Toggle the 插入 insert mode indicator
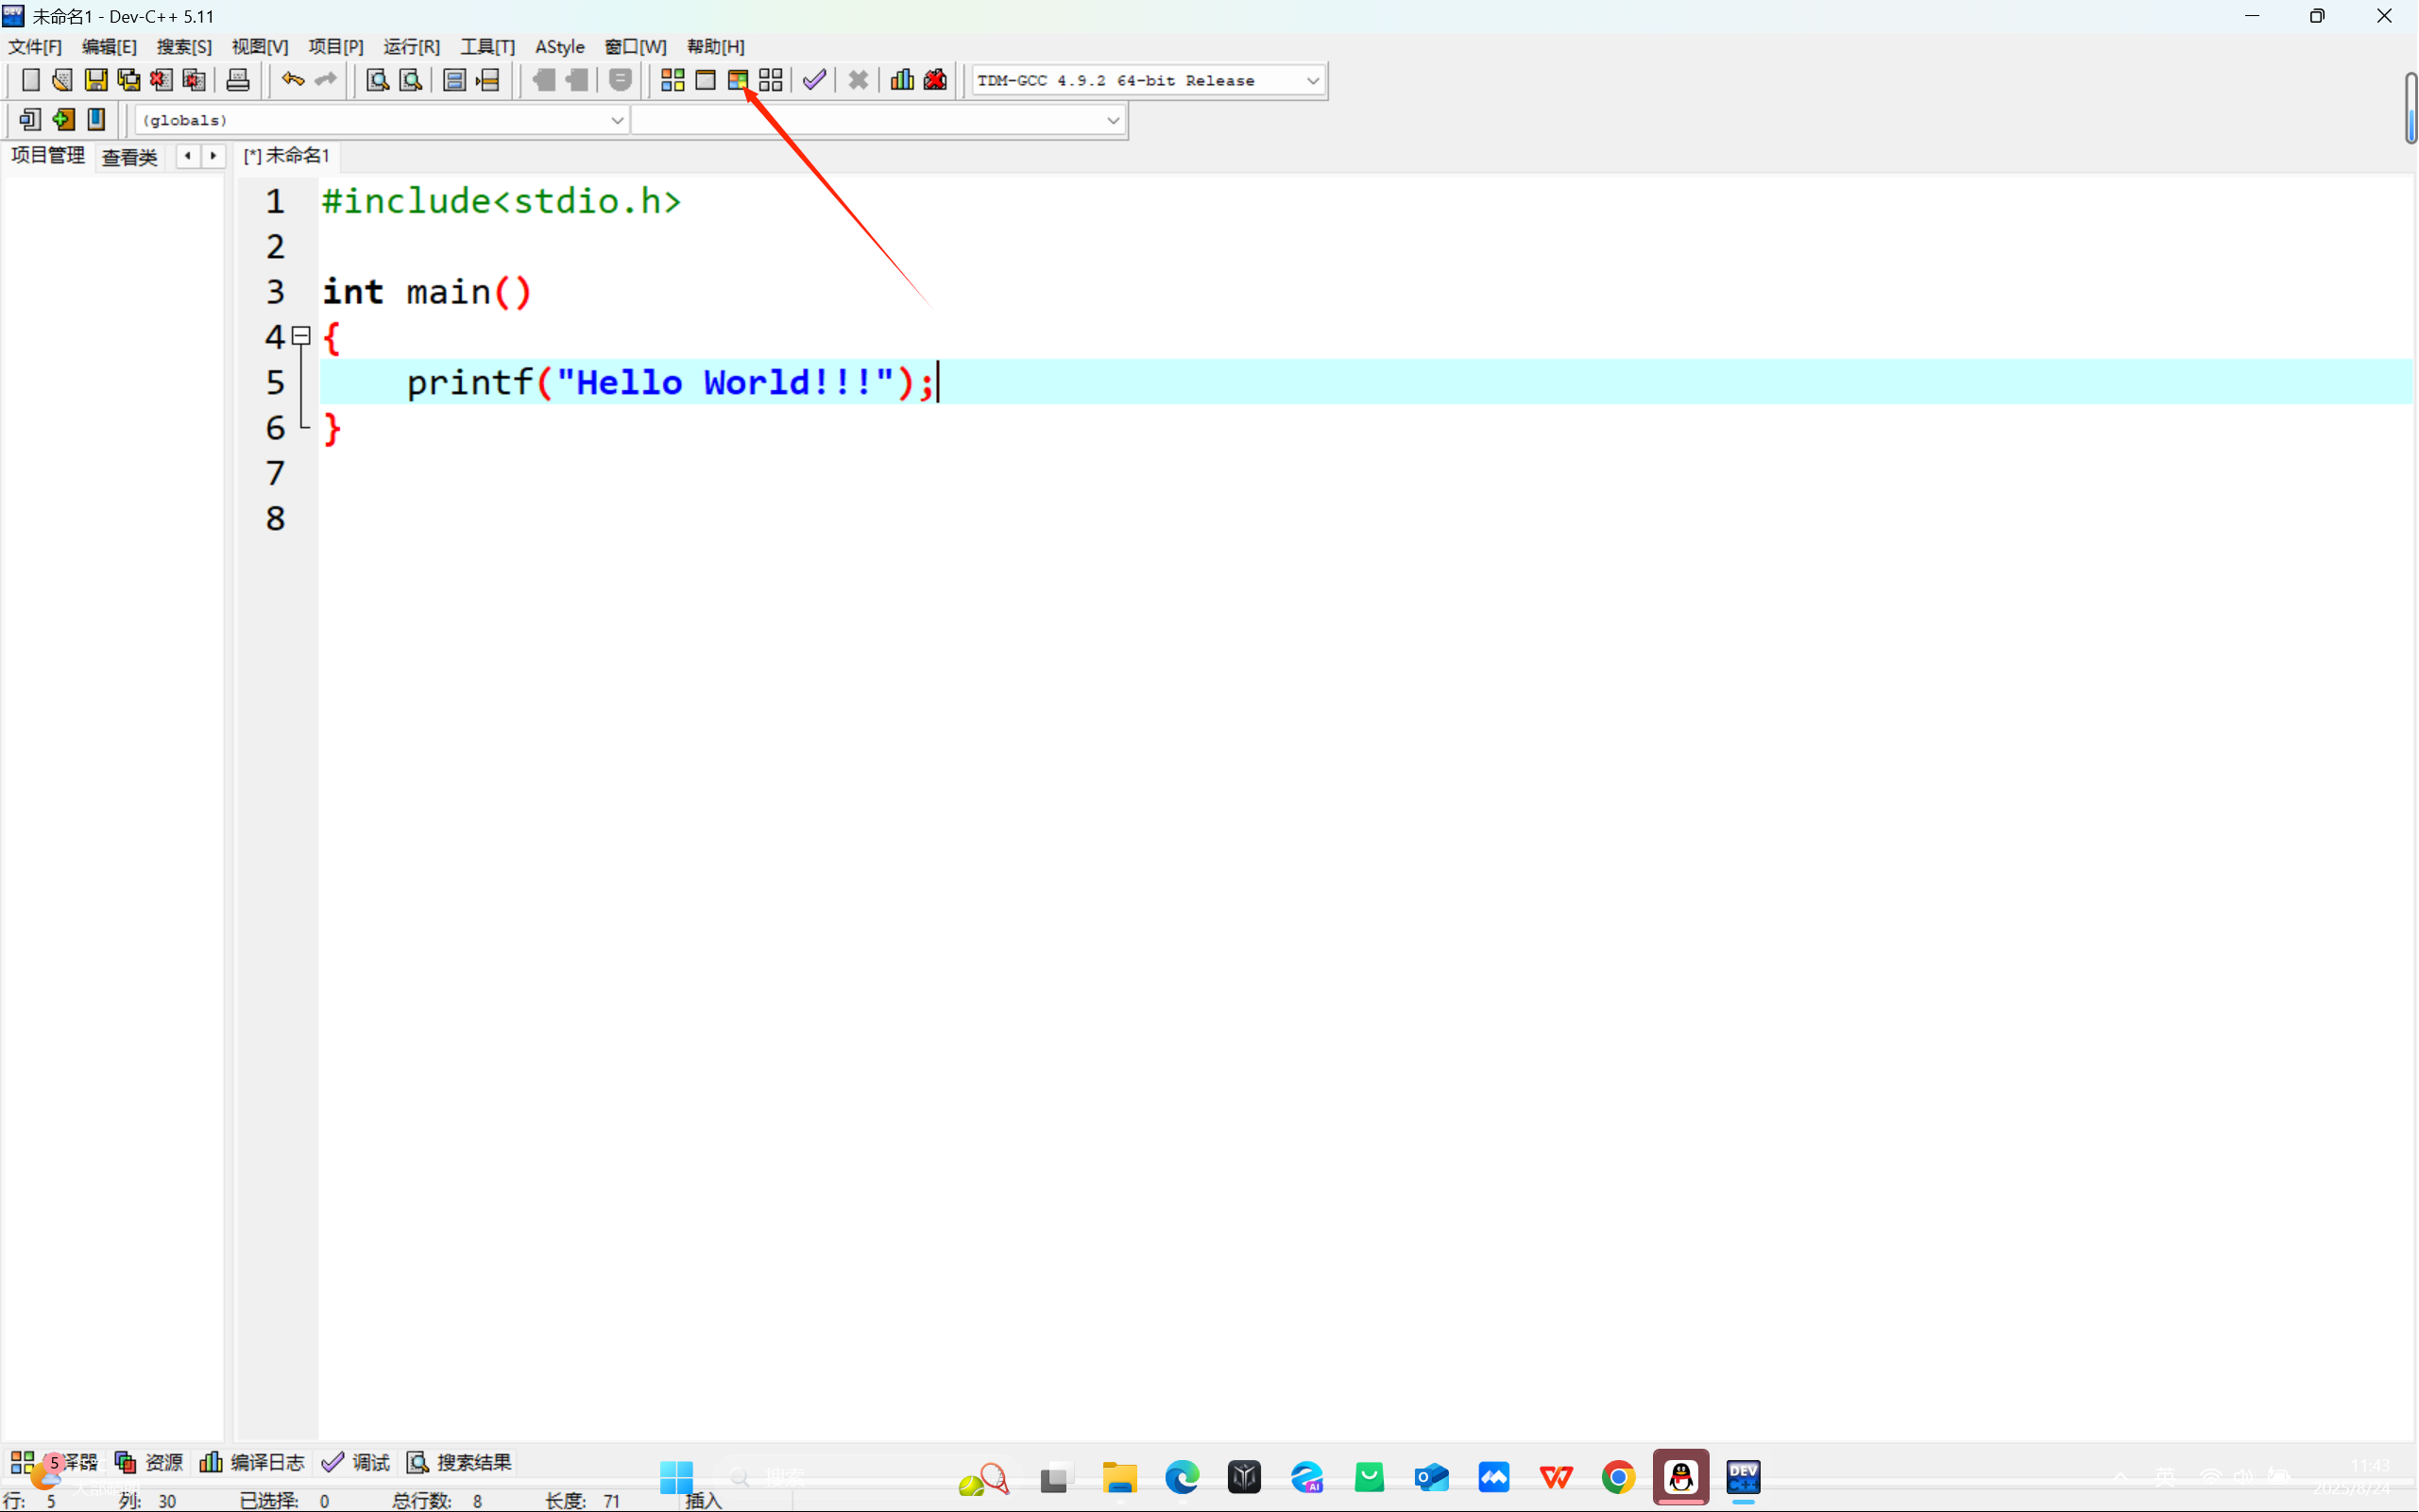This screenshot has width=2419, height=1512. coord(703,1500)
